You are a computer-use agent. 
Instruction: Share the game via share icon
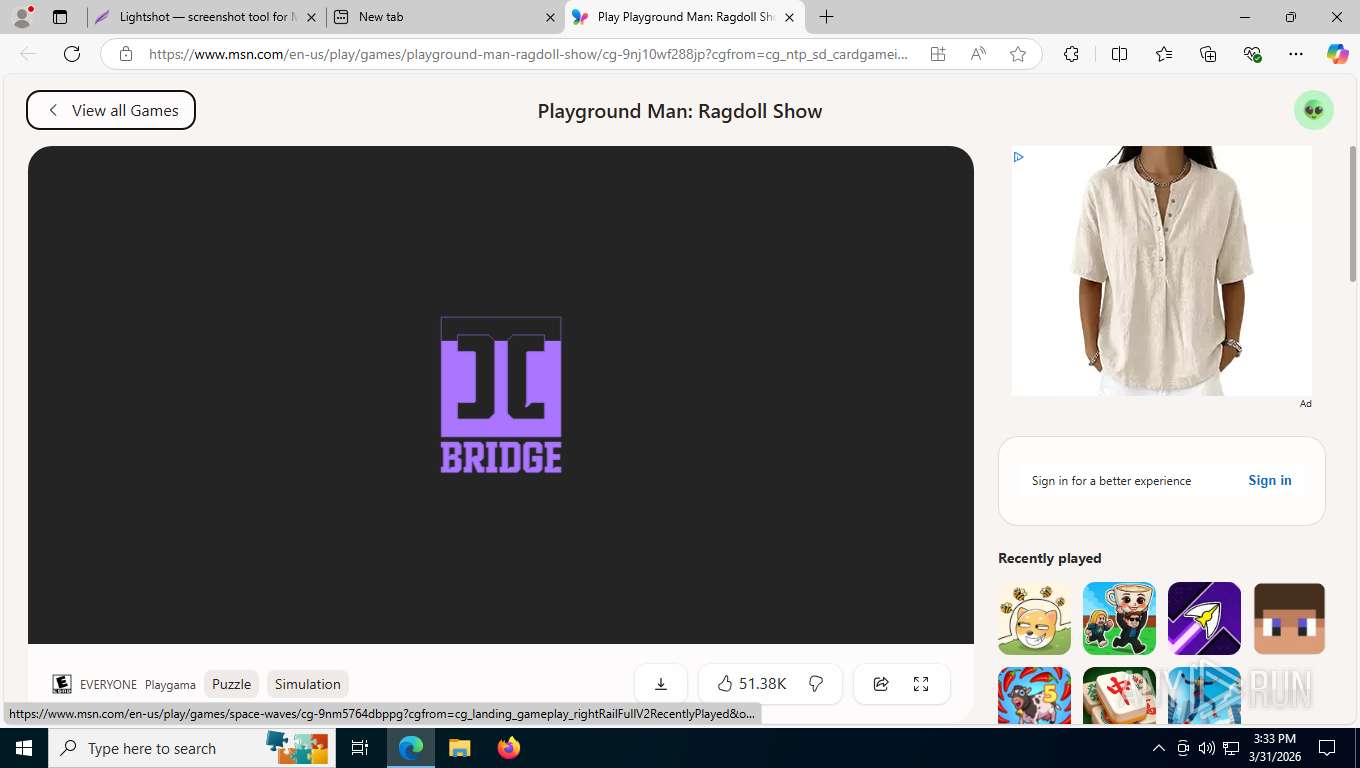click(881, 684)
